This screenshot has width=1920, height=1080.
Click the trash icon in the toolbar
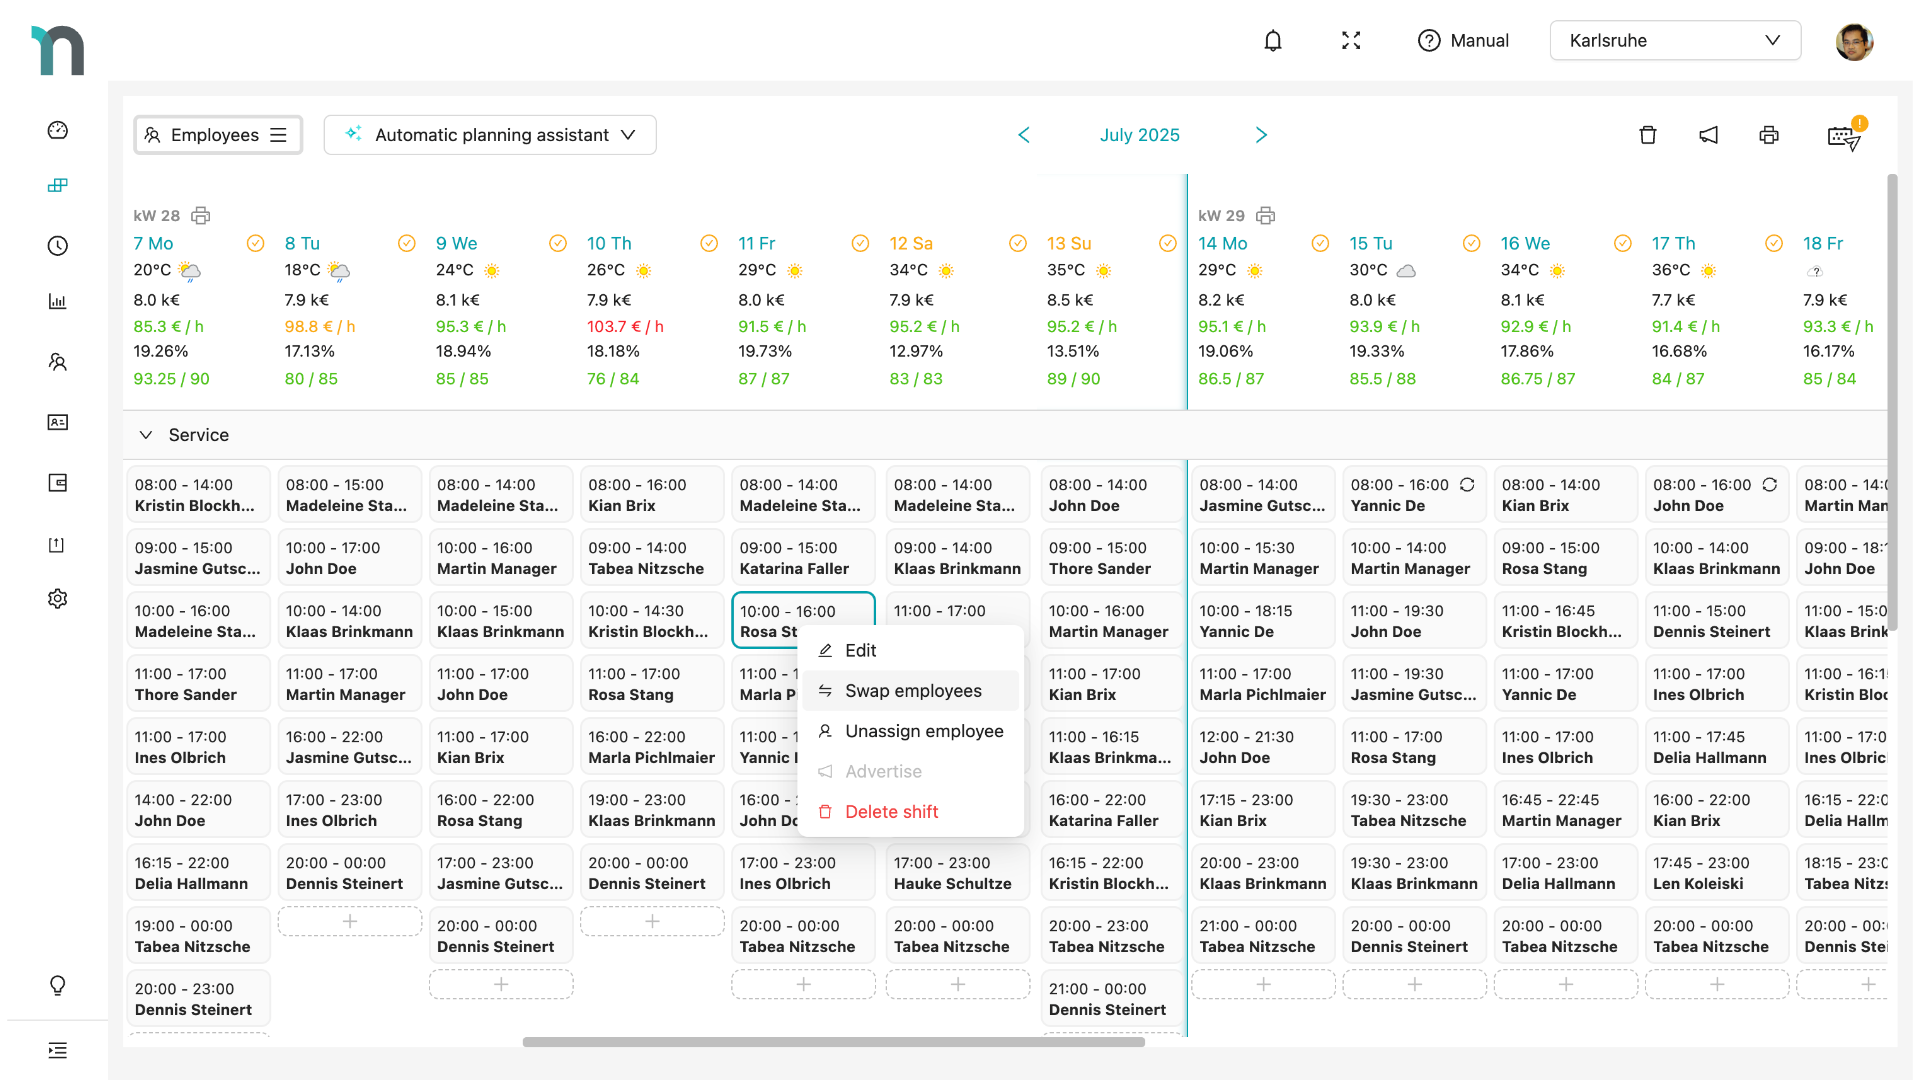click(x=1648, y=135)
